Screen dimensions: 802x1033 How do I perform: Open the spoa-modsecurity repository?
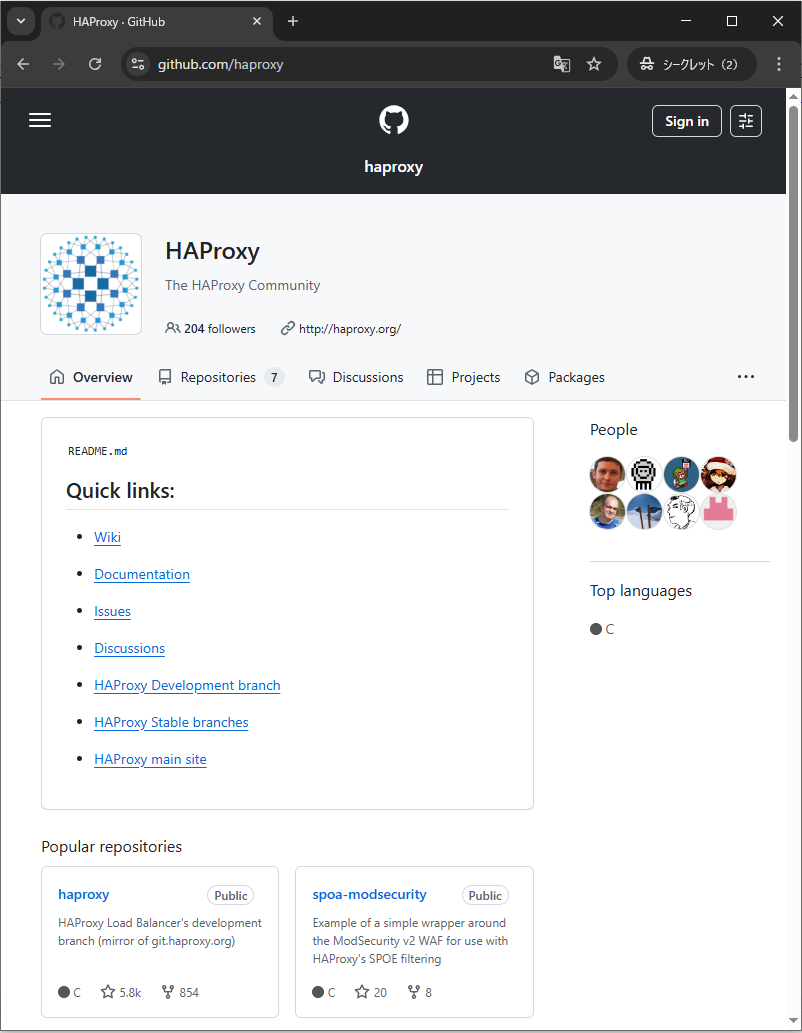(x=369, y=894)
